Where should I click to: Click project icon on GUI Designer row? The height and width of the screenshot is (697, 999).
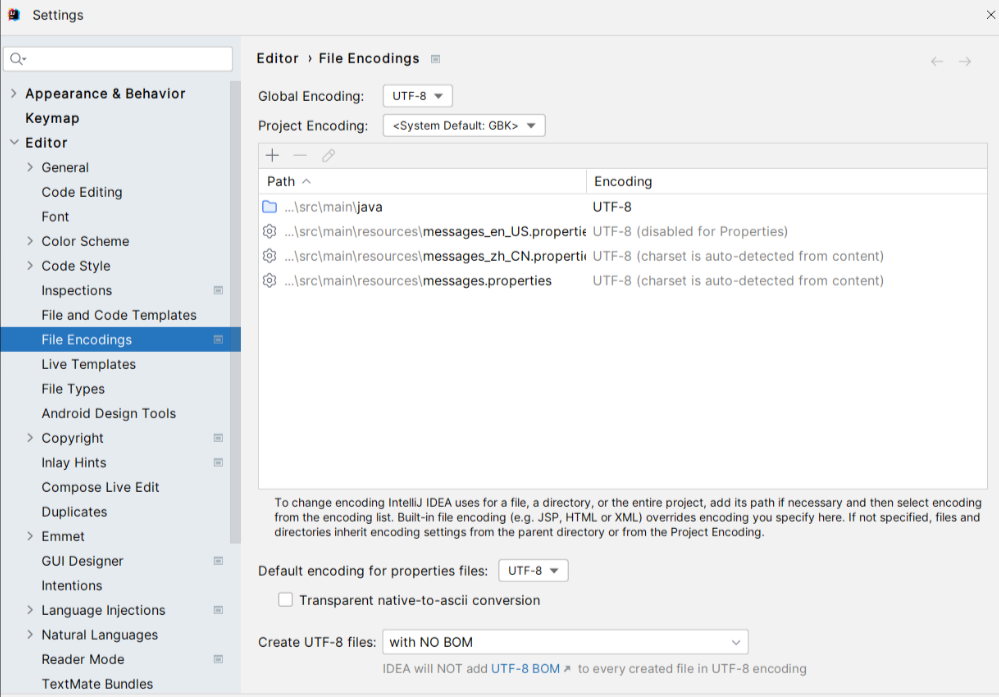[x=219, y=561]
